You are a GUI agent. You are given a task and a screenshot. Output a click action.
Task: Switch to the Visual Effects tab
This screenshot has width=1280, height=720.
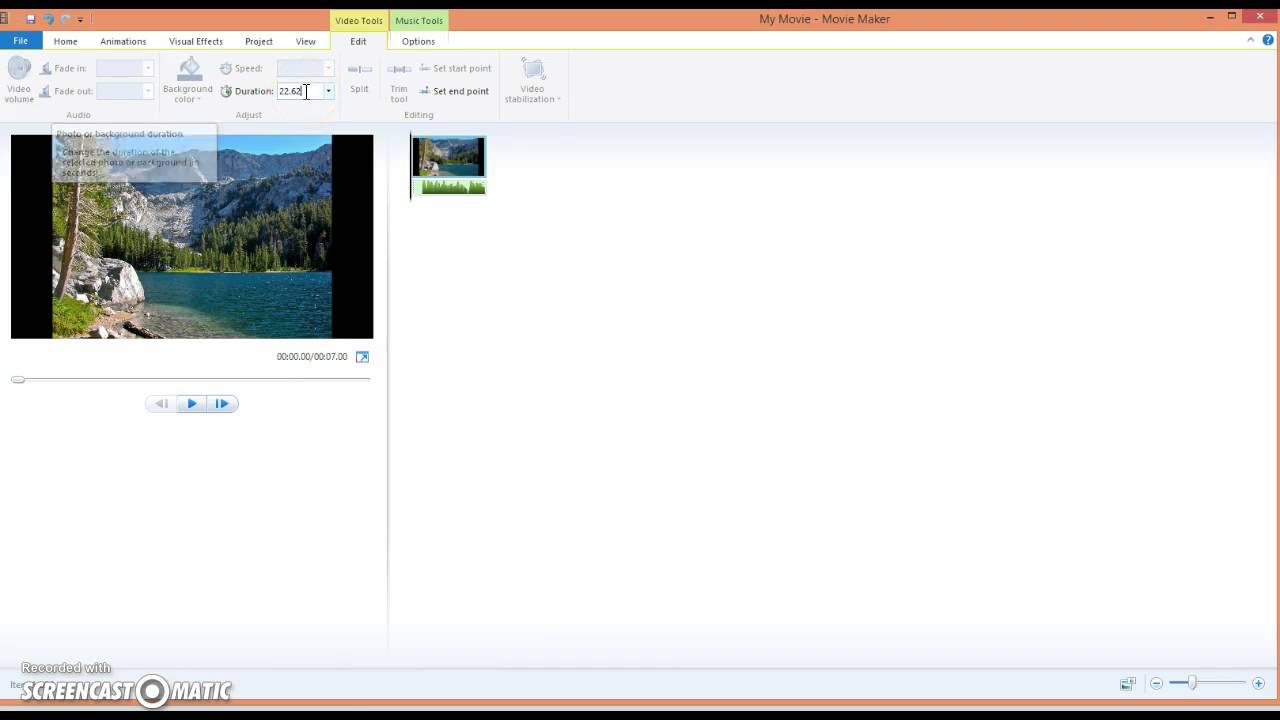(x=196, y=41)
